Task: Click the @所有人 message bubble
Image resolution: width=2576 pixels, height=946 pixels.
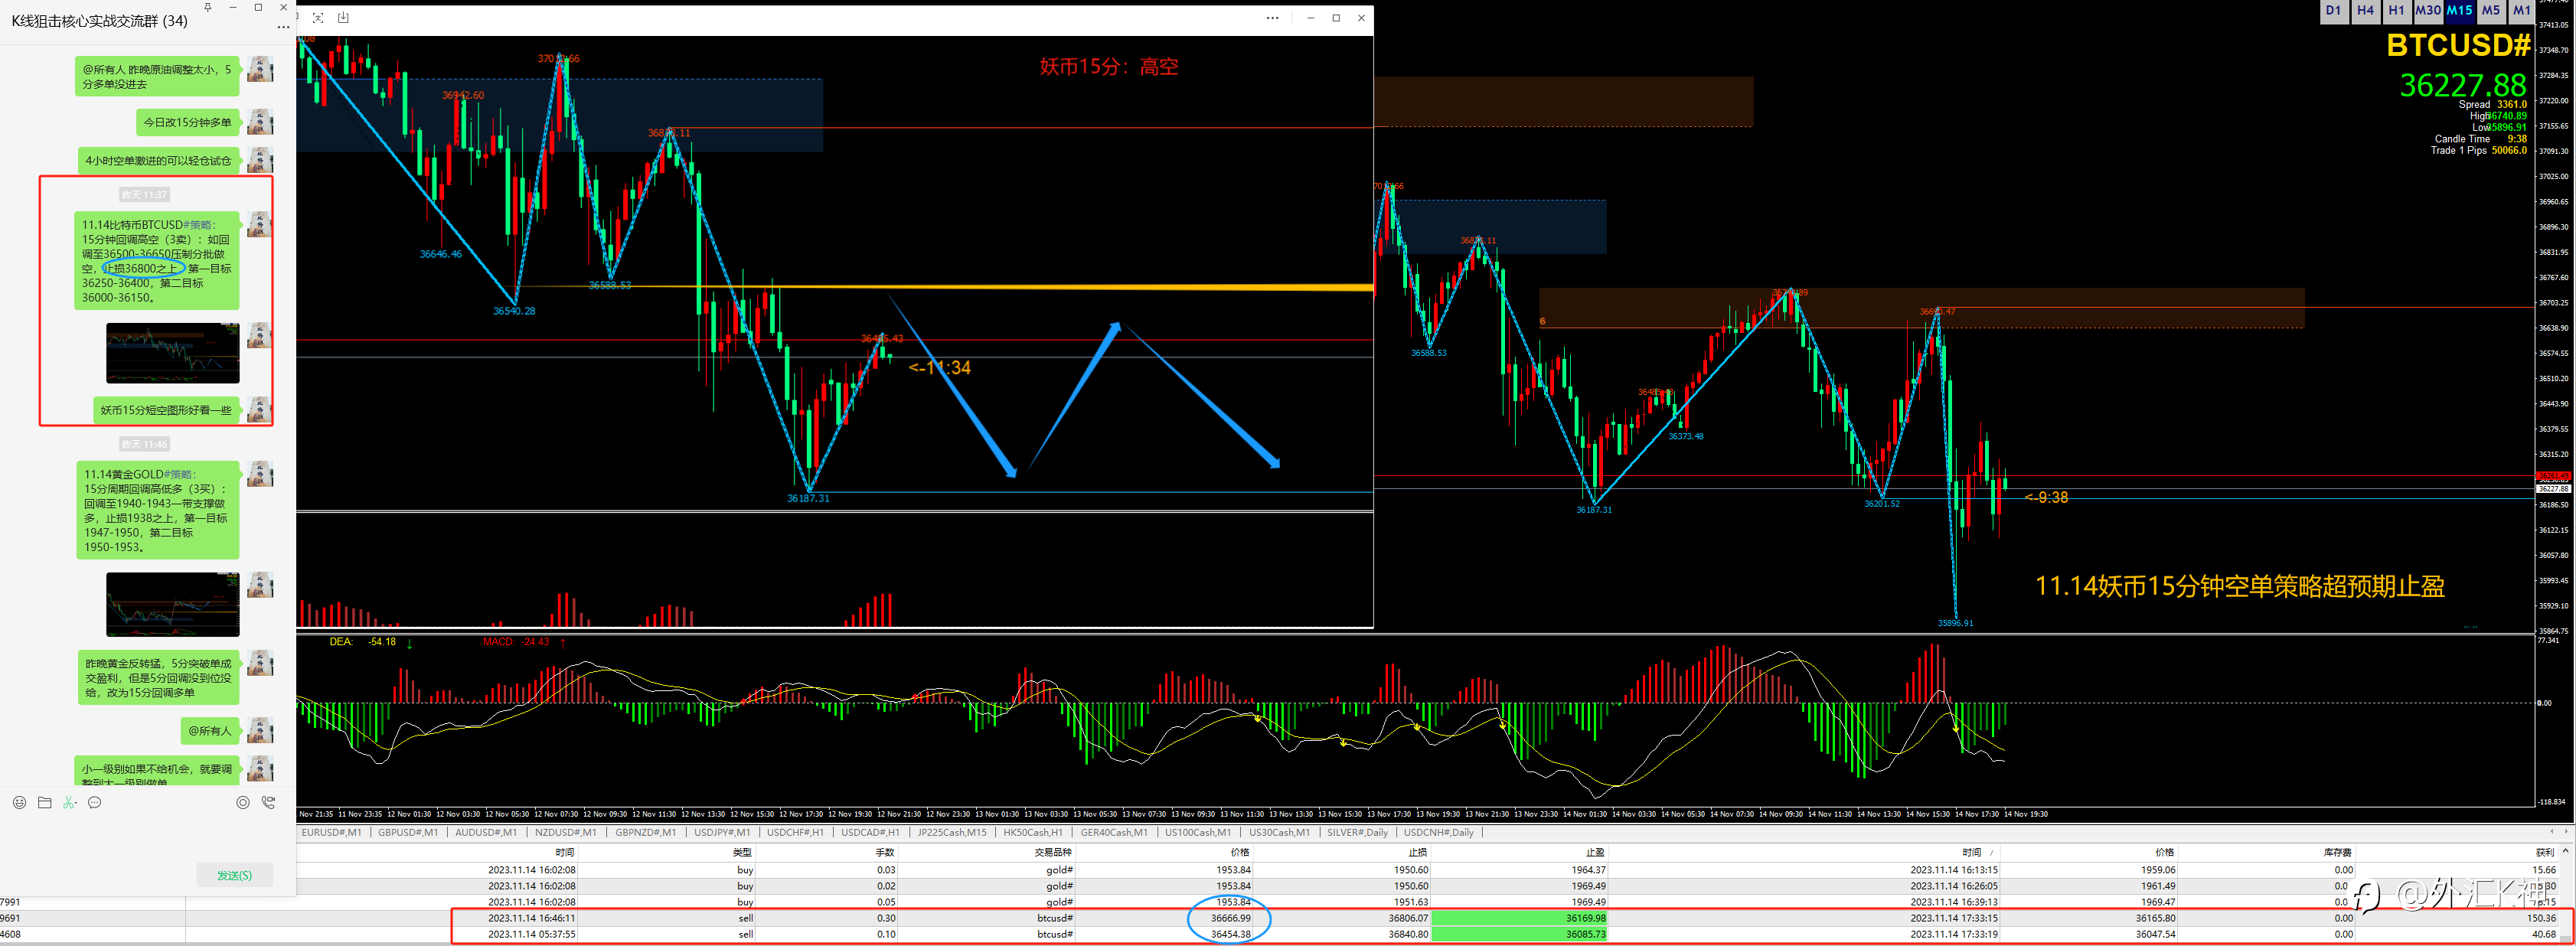Action: (210, 731)
